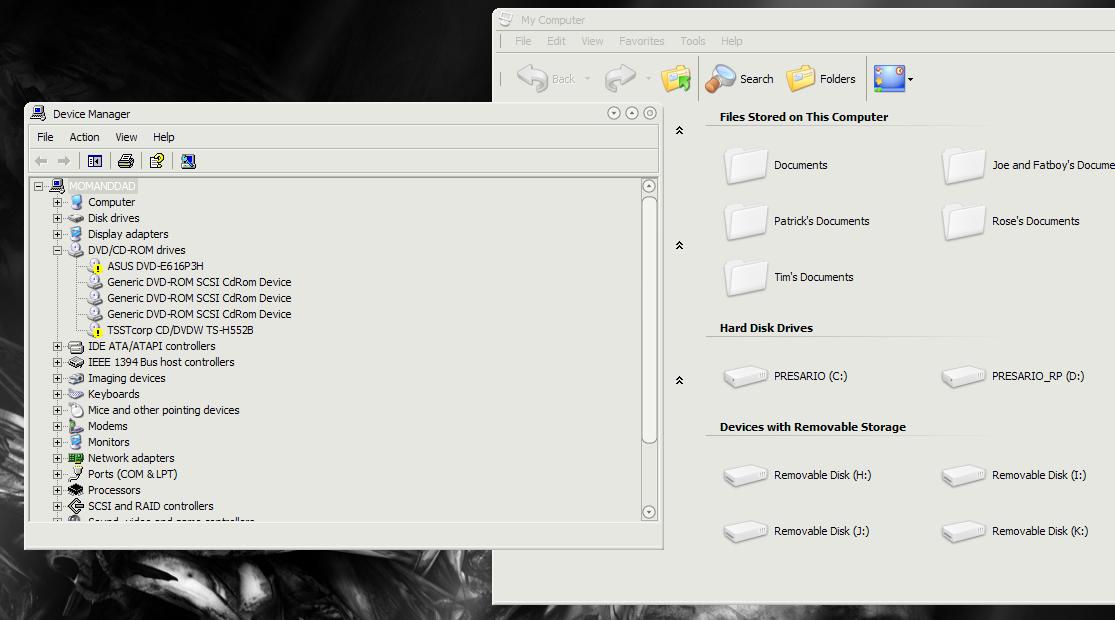1115x620 pixels.
Task: Expand the Network adapters node
Action: [x=58, y=458]
